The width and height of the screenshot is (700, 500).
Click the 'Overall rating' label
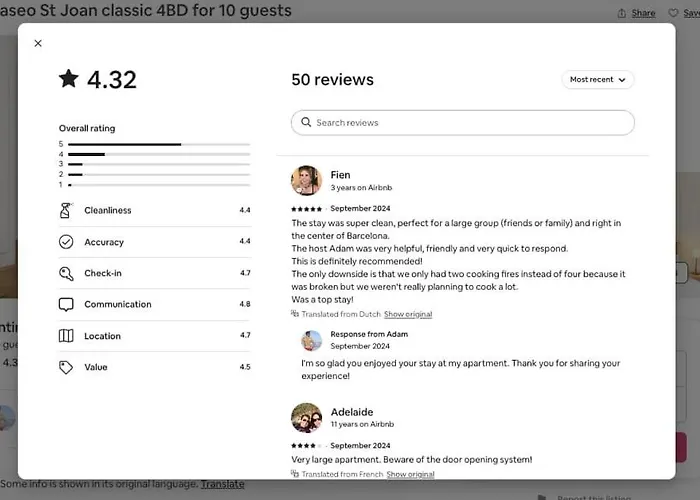[x=87, y=129]
